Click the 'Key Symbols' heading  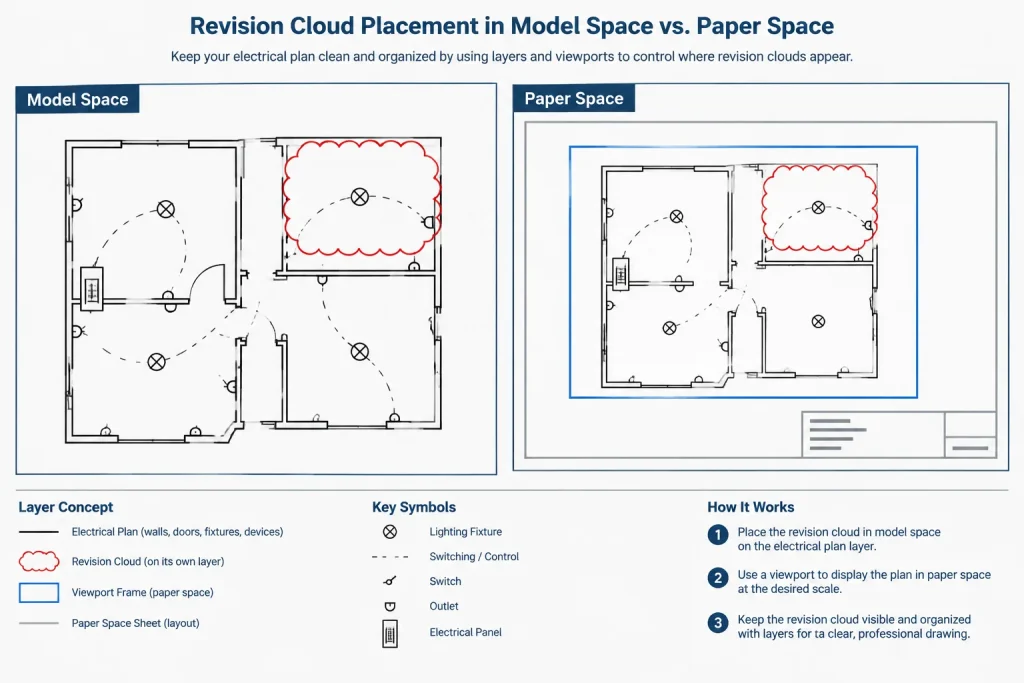point(414,507)
